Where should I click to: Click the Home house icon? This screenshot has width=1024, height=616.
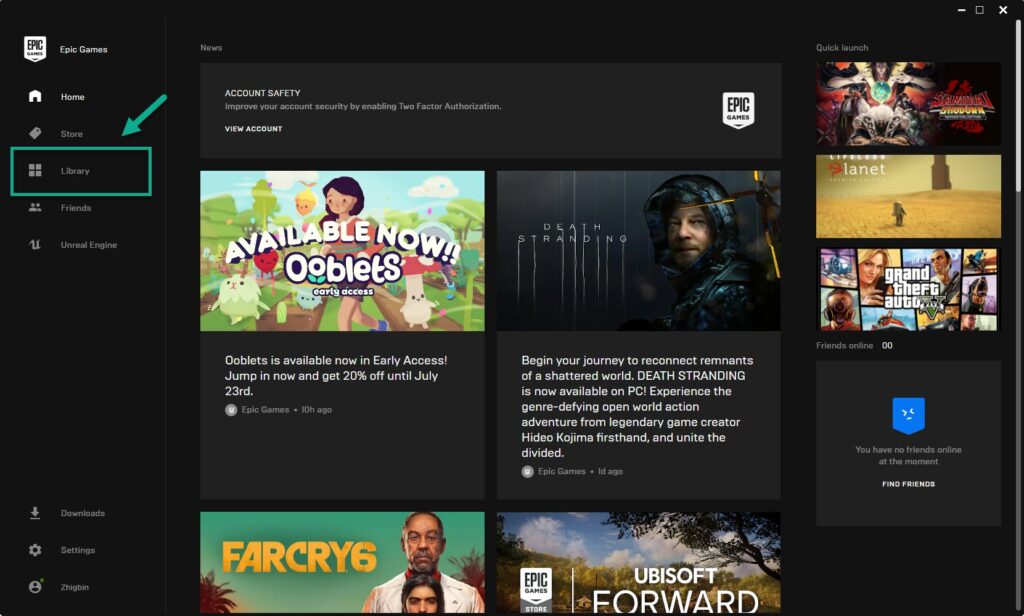click(x=35, y=97)
